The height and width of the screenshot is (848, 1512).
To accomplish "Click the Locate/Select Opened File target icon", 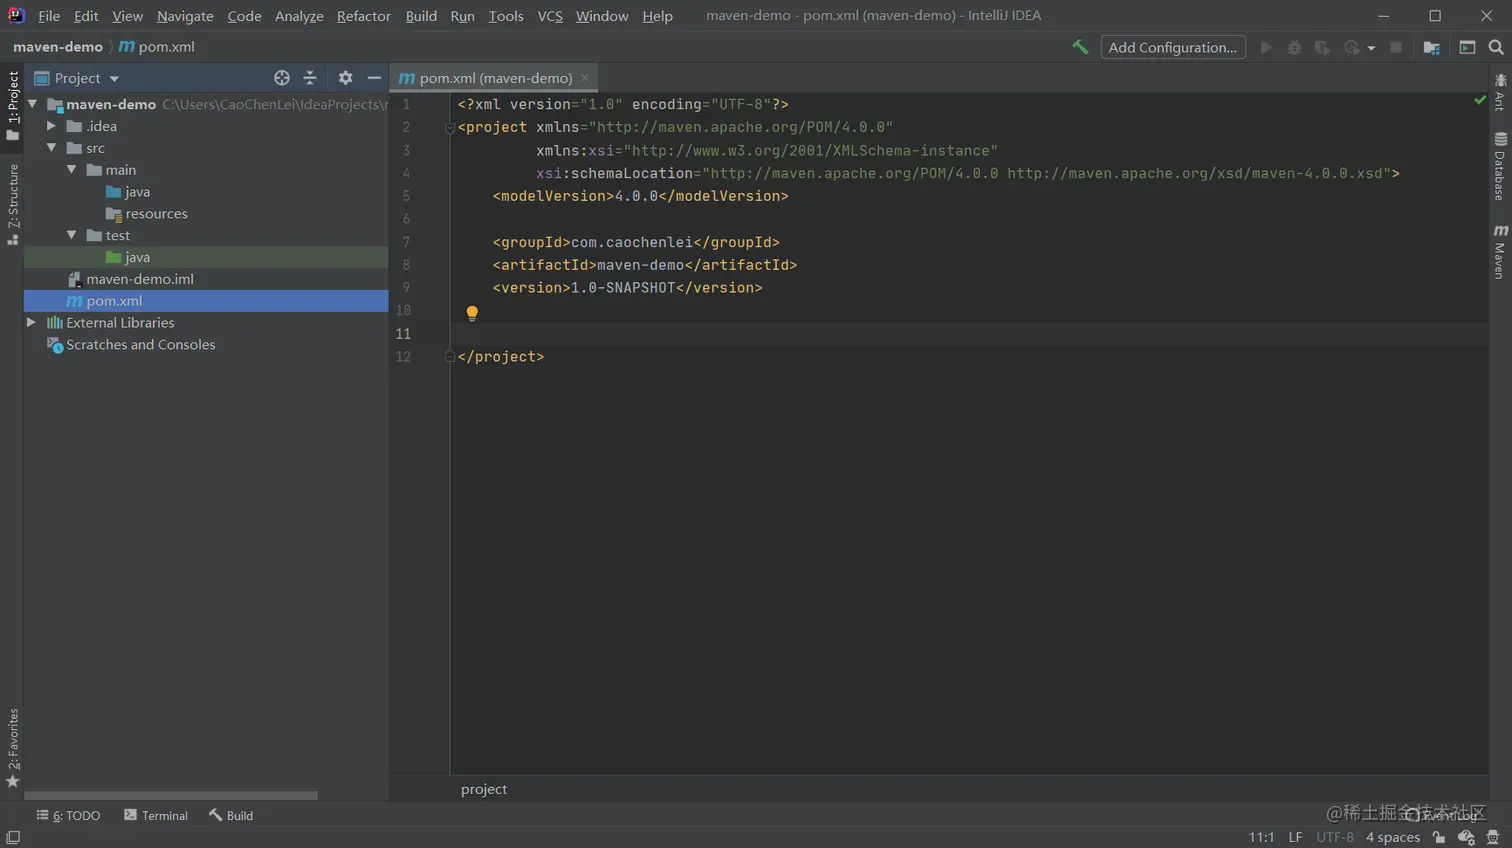I will (282, 78).
